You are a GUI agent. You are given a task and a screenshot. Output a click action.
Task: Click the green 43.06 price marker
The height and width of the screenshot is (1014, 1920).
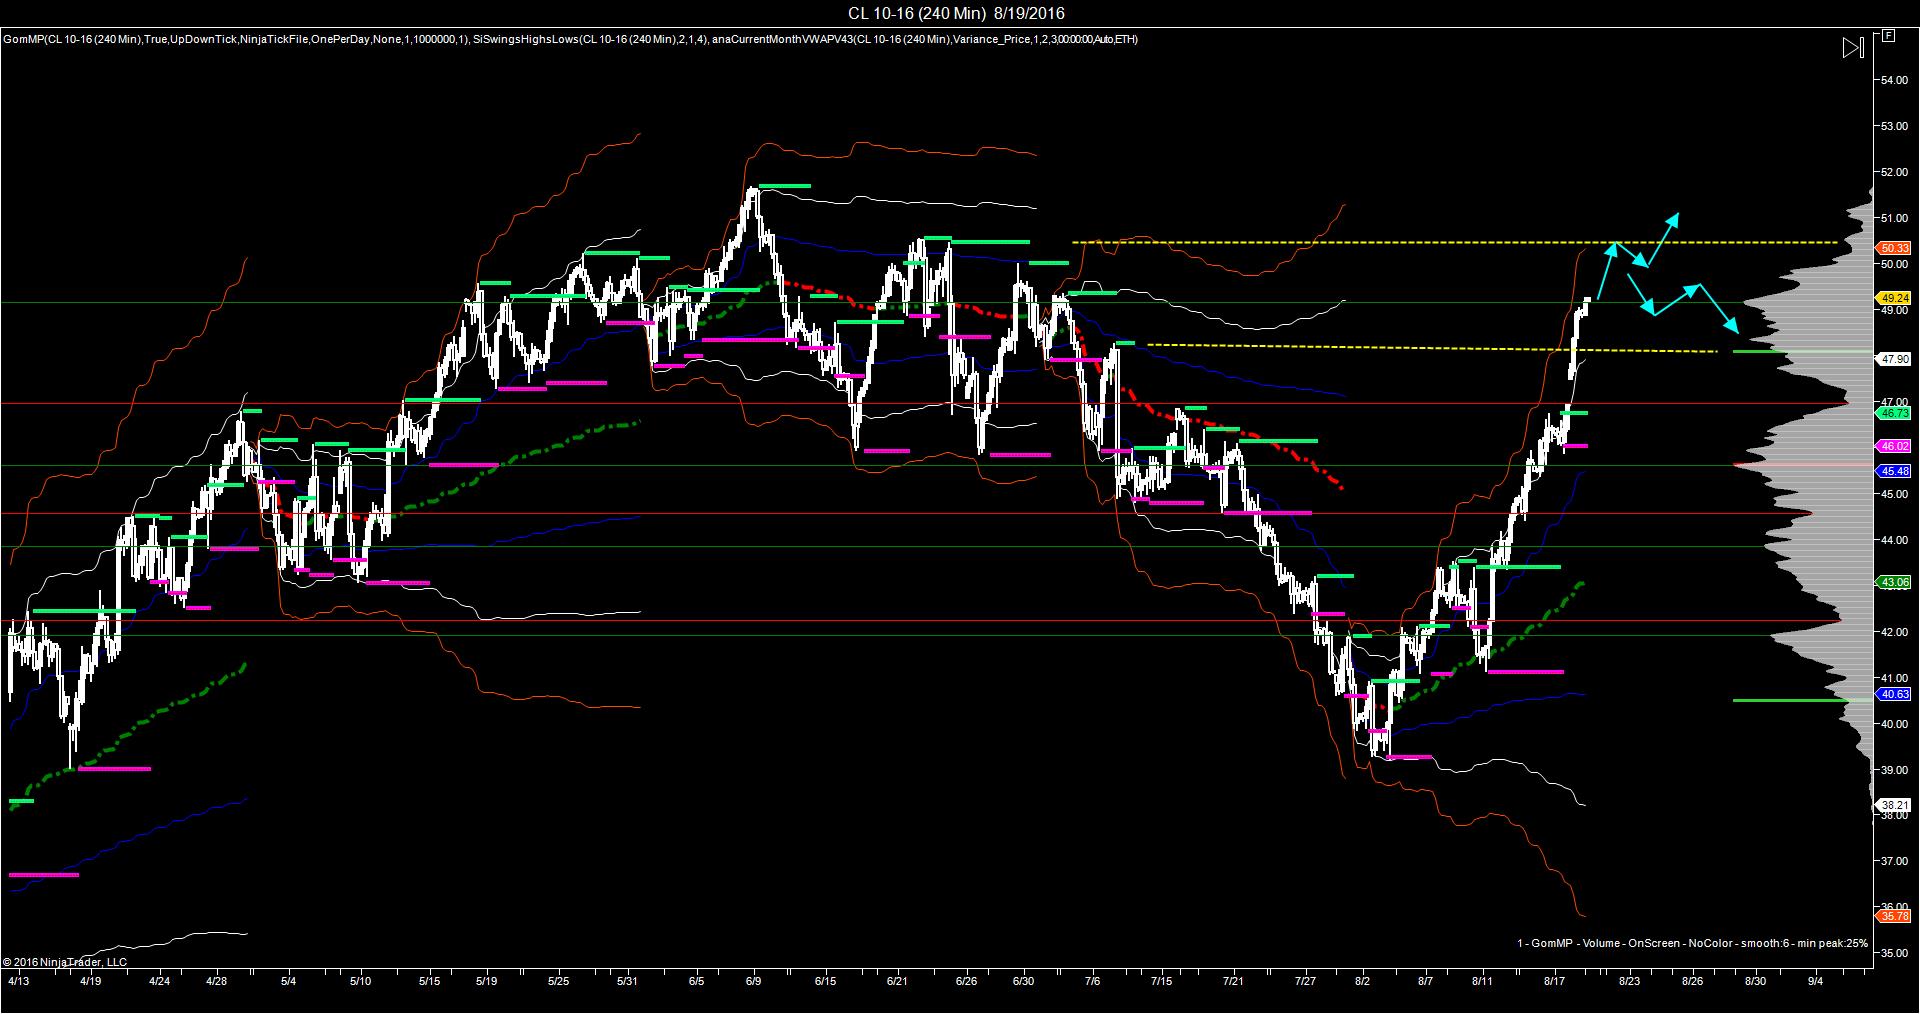click(x=1895, y=582)
